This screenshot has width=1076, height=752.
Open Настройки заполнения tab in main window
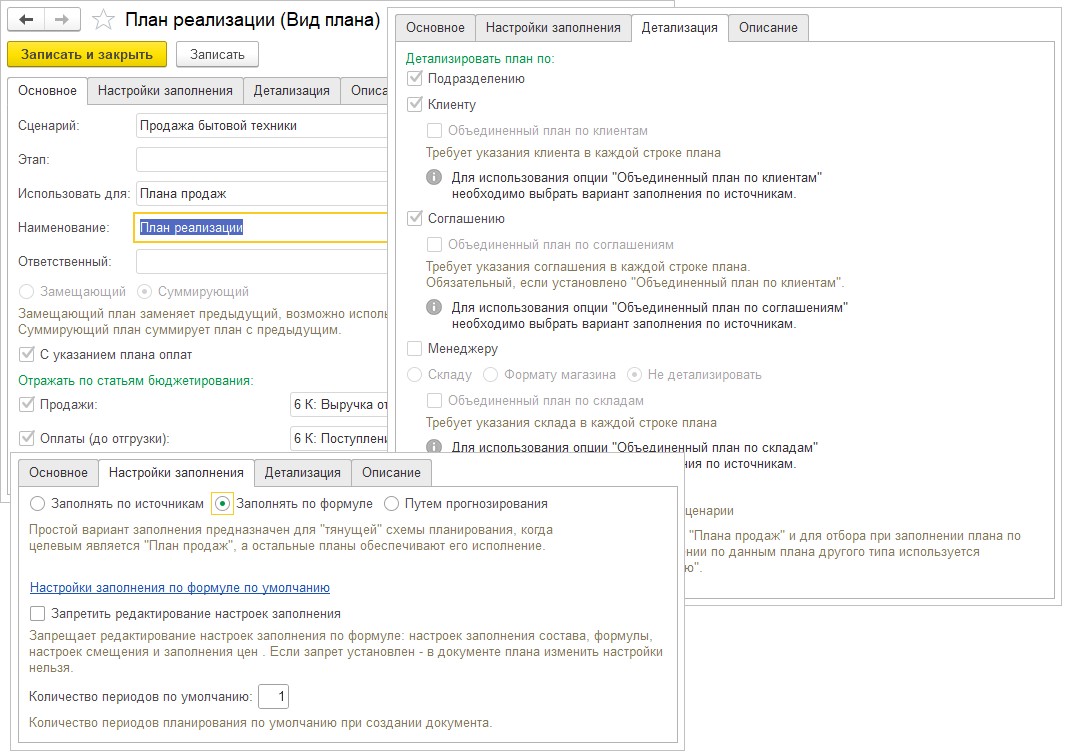click(x=165, y=91)
